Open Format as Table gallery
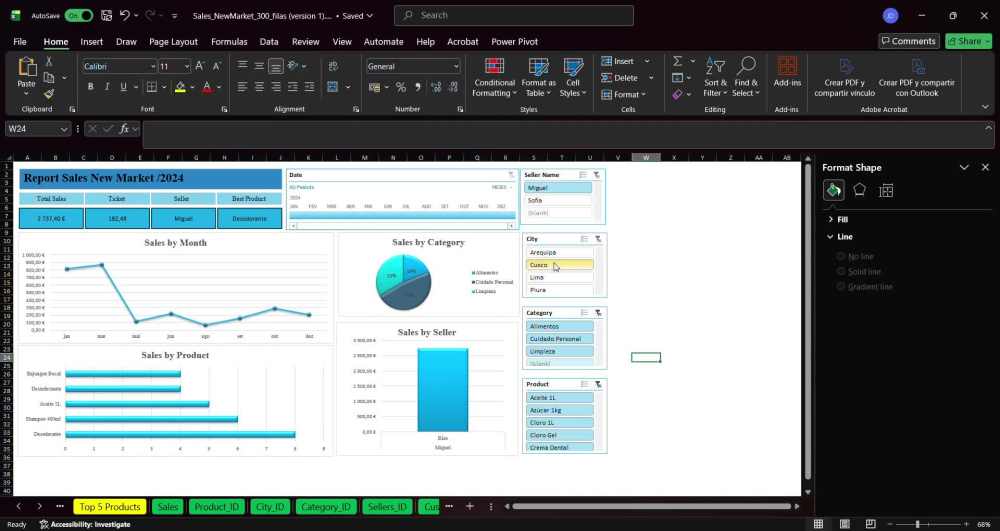Image resolution: width=1000 pixels, height=531 pixels. click(x=538, y=77)
